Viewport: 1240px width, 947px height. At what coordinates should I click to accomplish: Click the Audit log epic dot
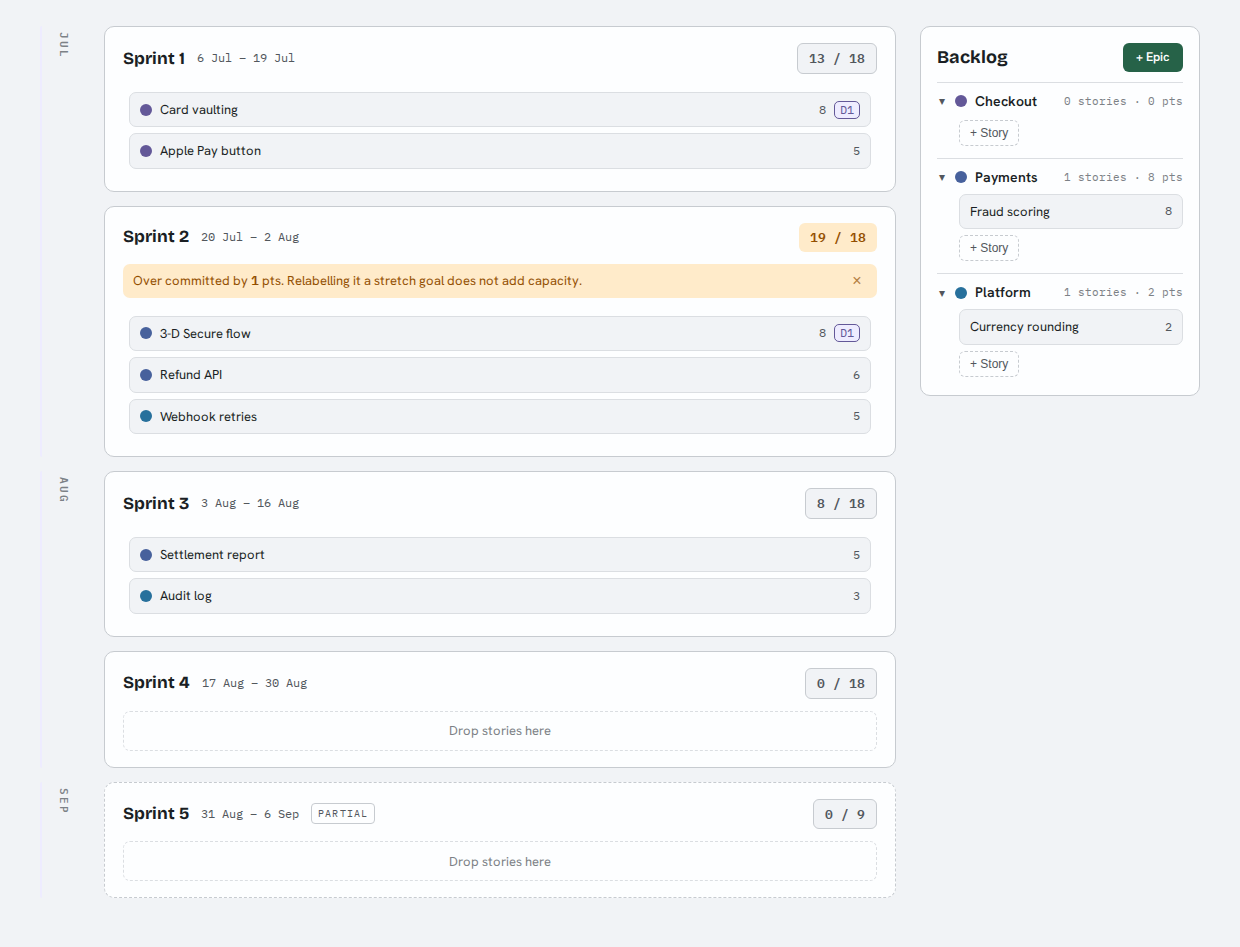click(146, 596)
